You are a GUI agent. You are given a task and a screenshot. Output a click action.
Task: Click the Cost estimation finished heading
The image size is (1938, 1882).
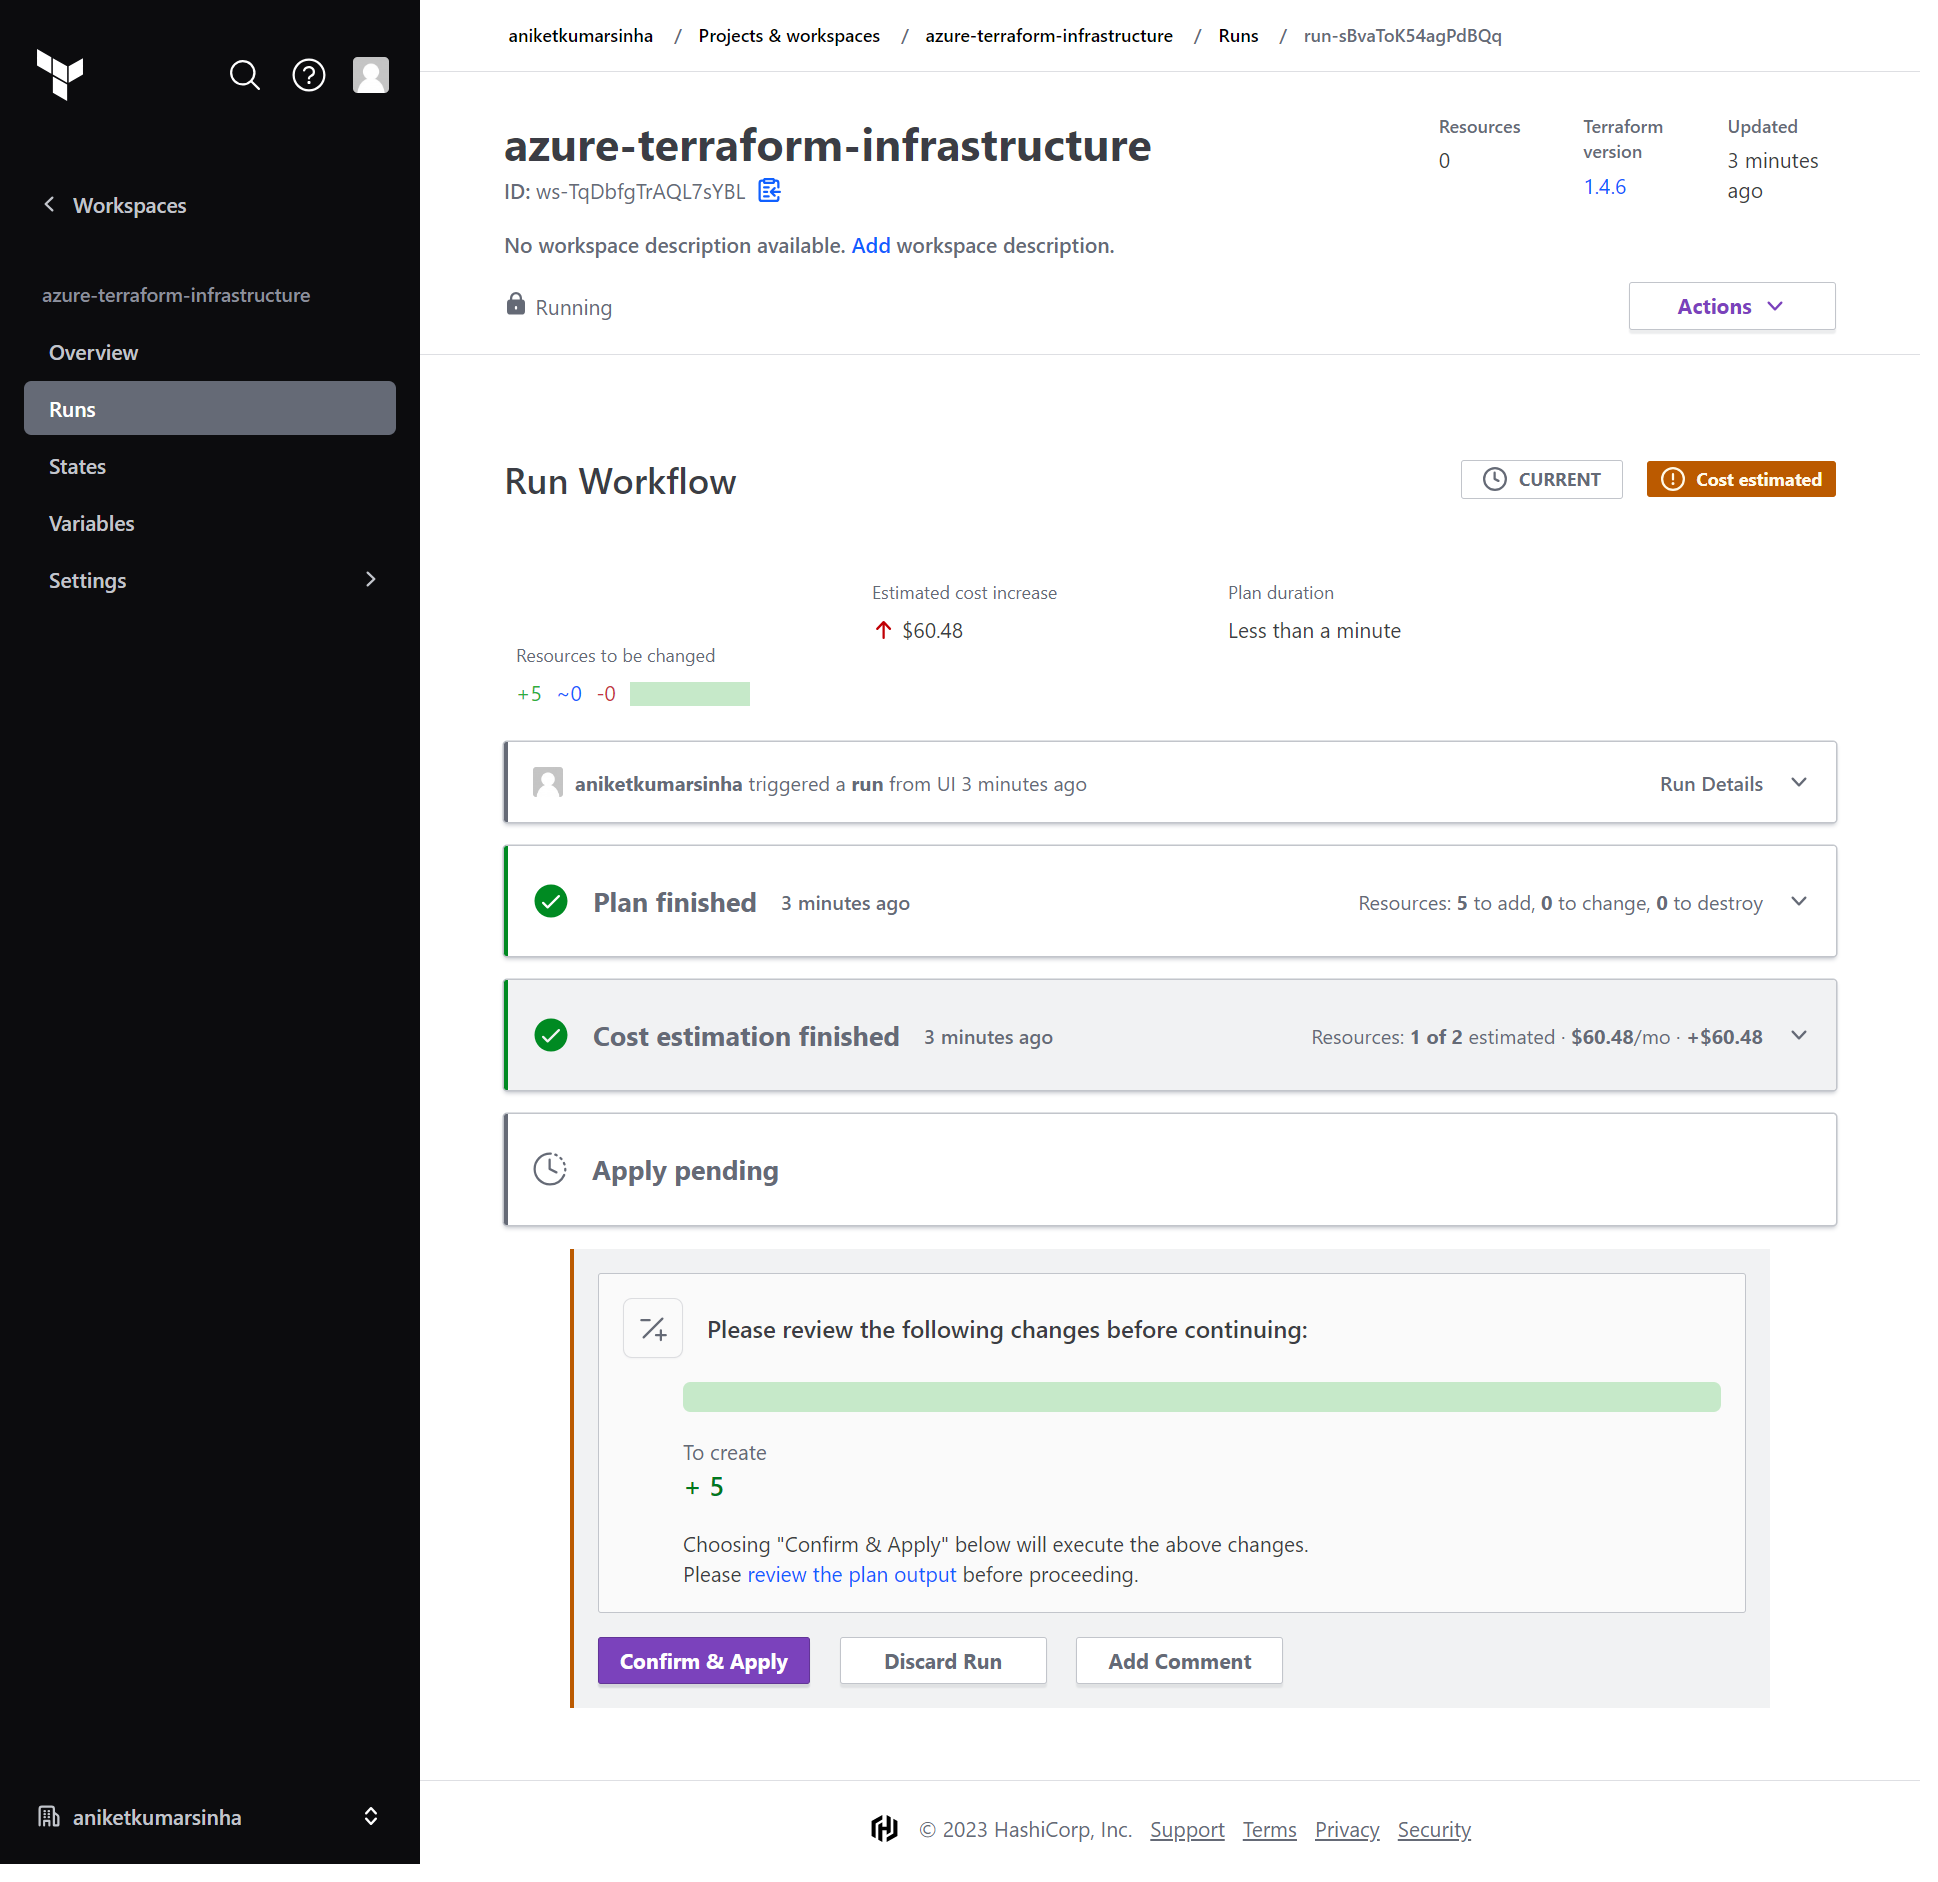pos(746,1036)
